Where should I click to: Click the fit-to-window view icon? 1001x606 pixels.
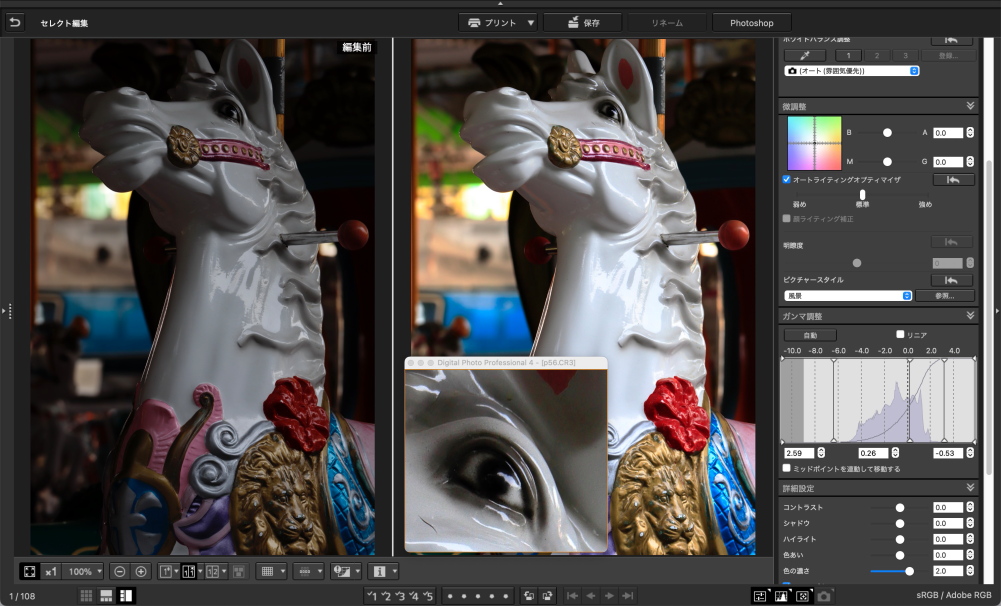(29, 571)
